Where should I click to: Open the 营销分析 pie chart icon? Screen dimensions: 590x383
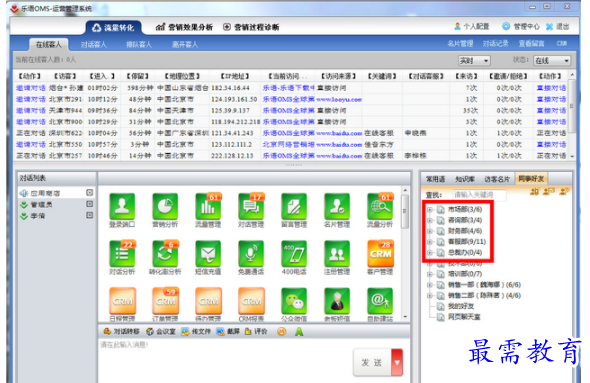(x=165, y=206)
